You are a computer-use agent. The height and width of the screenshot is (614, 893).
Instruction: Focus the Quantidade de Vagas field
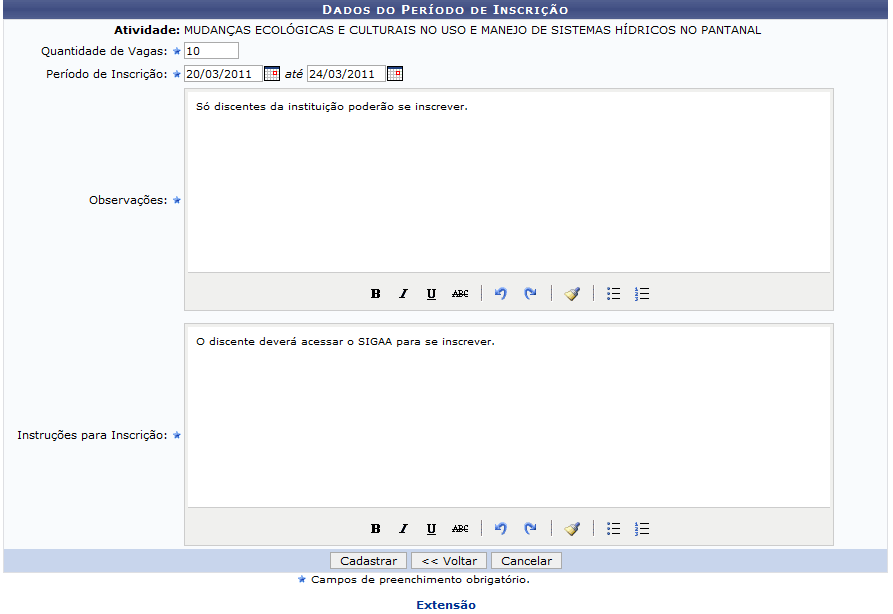(x=211, y=51)
